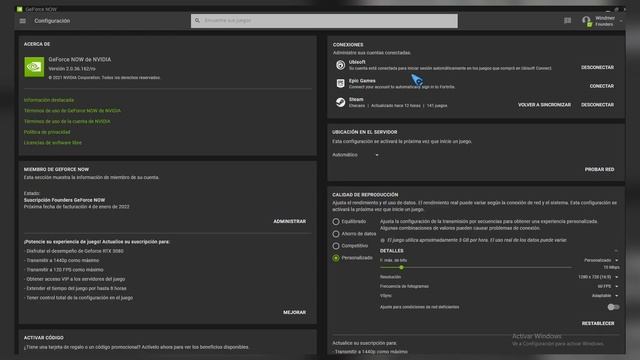This screenshot has width=640, height=360.
Task: Click the Mejorar upgrade button
Action: pyautogui.click(x=294, y=312)
